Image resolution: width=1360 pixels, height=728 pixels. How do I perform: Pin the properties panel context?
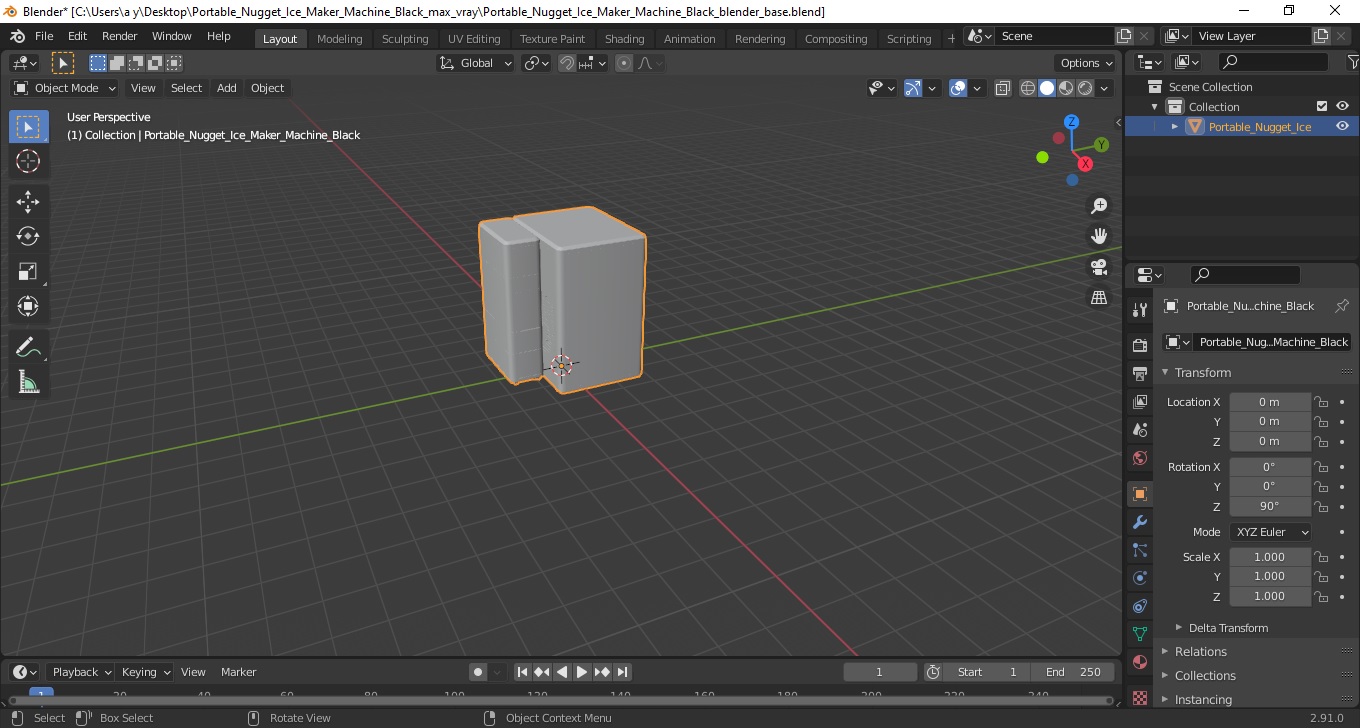[1342, 306]
